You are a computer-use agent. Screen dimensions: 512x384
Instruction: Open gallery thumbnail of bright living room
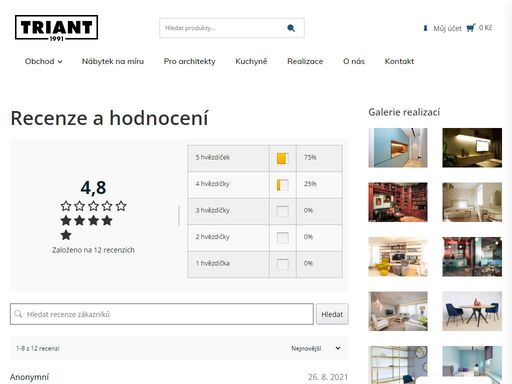(398, 311)
